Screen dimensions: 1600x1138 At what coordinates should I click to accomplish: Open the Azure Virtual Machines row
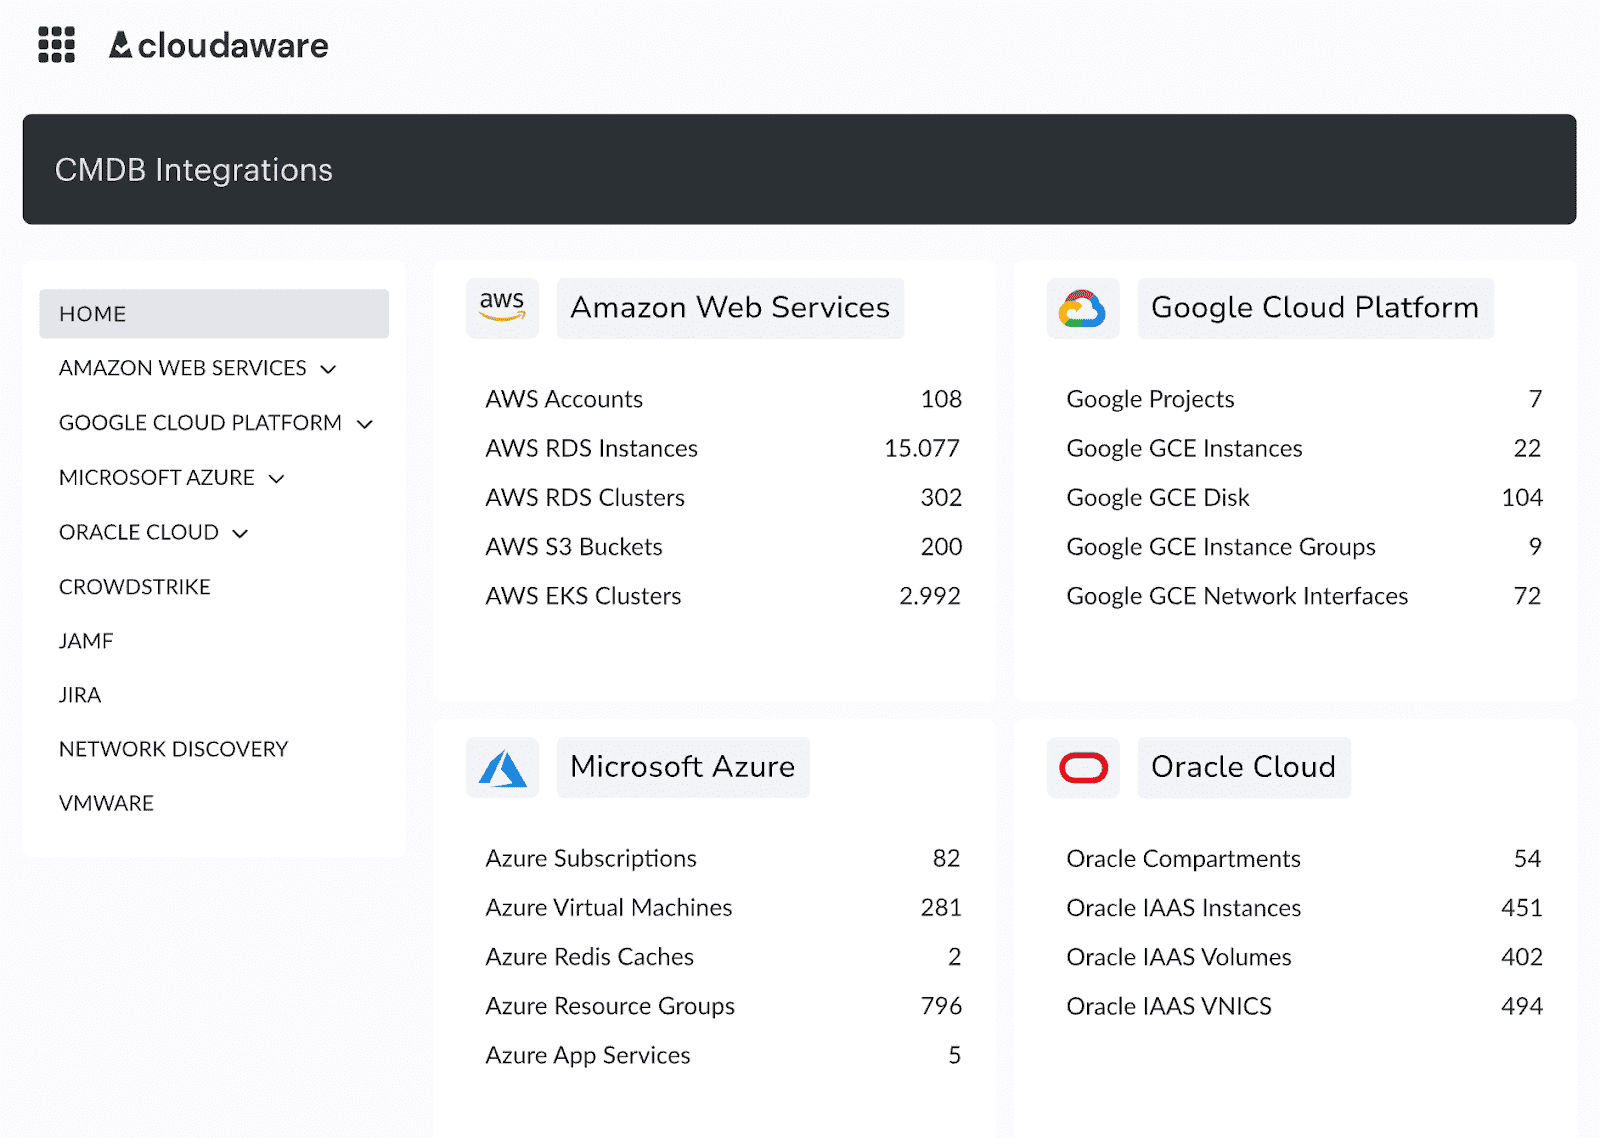(724, 907)
